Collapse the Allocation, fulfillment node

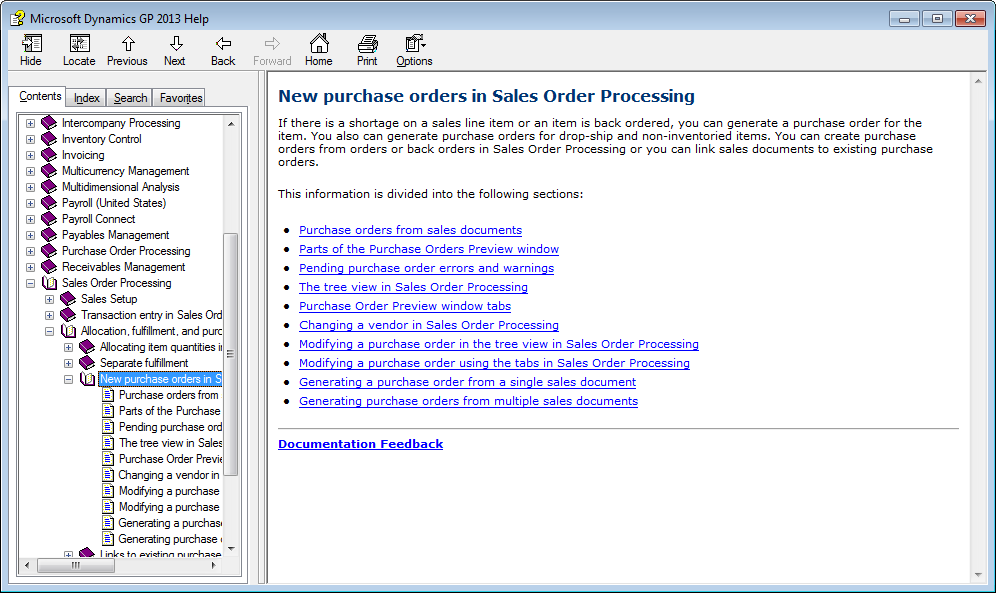coord(49,331)
